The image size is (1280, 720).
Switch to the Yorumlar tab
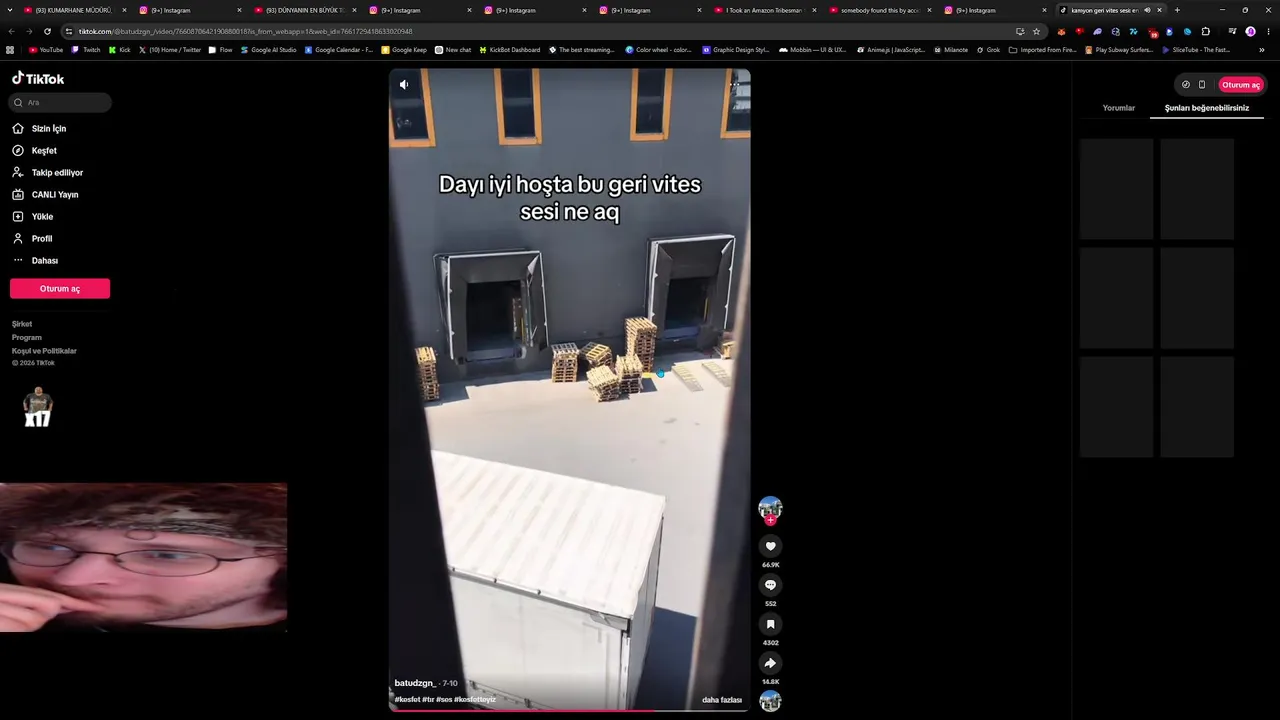1118,108
